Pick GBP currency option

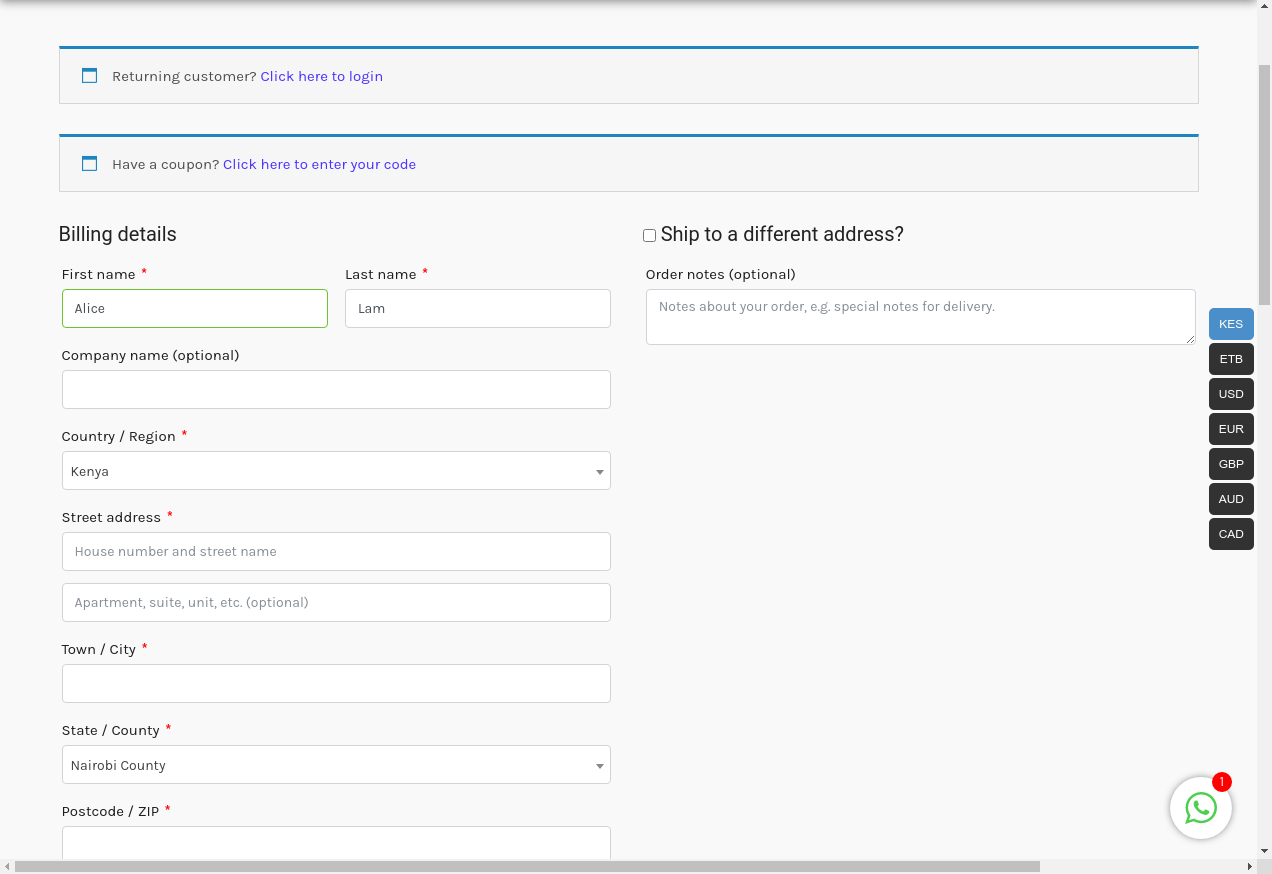[1231, 464]
